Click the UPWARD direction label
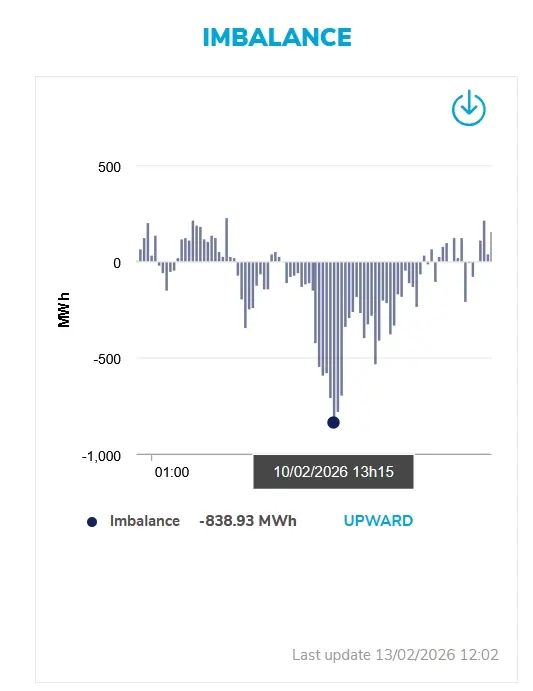 (378, 521)
